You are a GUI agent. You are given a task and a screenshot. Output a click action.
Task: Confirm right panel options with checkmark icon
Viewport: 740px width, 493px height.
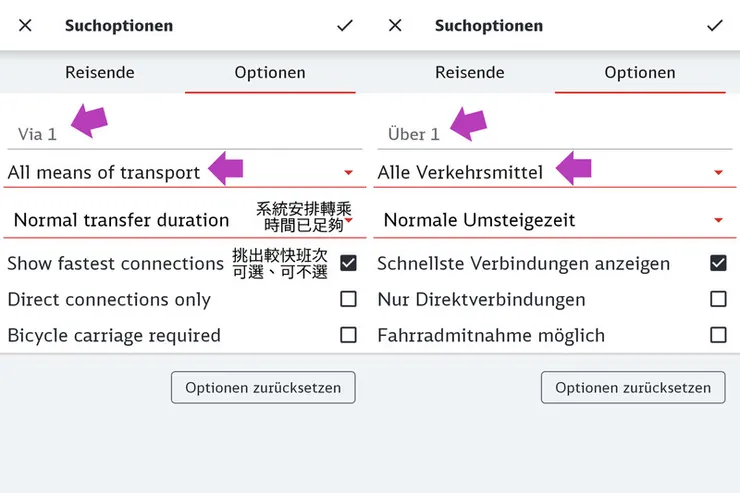[715, 26]
